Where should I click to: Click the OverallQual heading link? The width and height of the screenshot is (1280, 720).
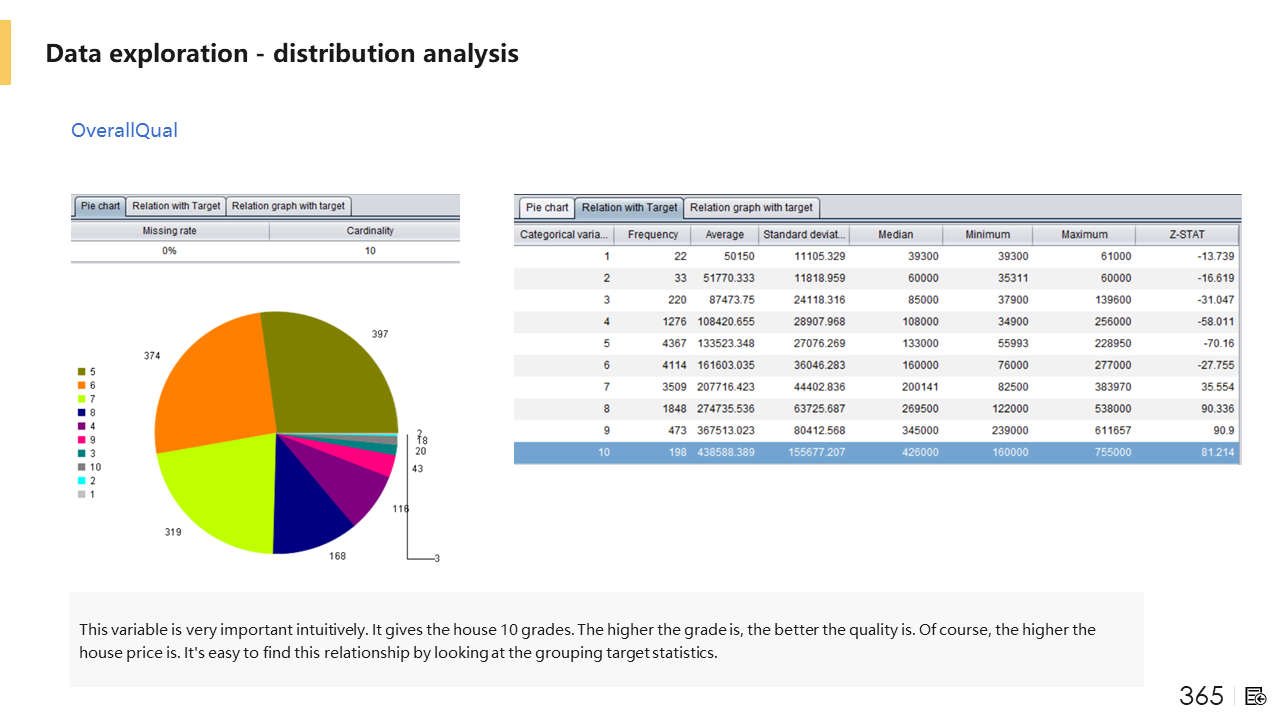point(124,130)
